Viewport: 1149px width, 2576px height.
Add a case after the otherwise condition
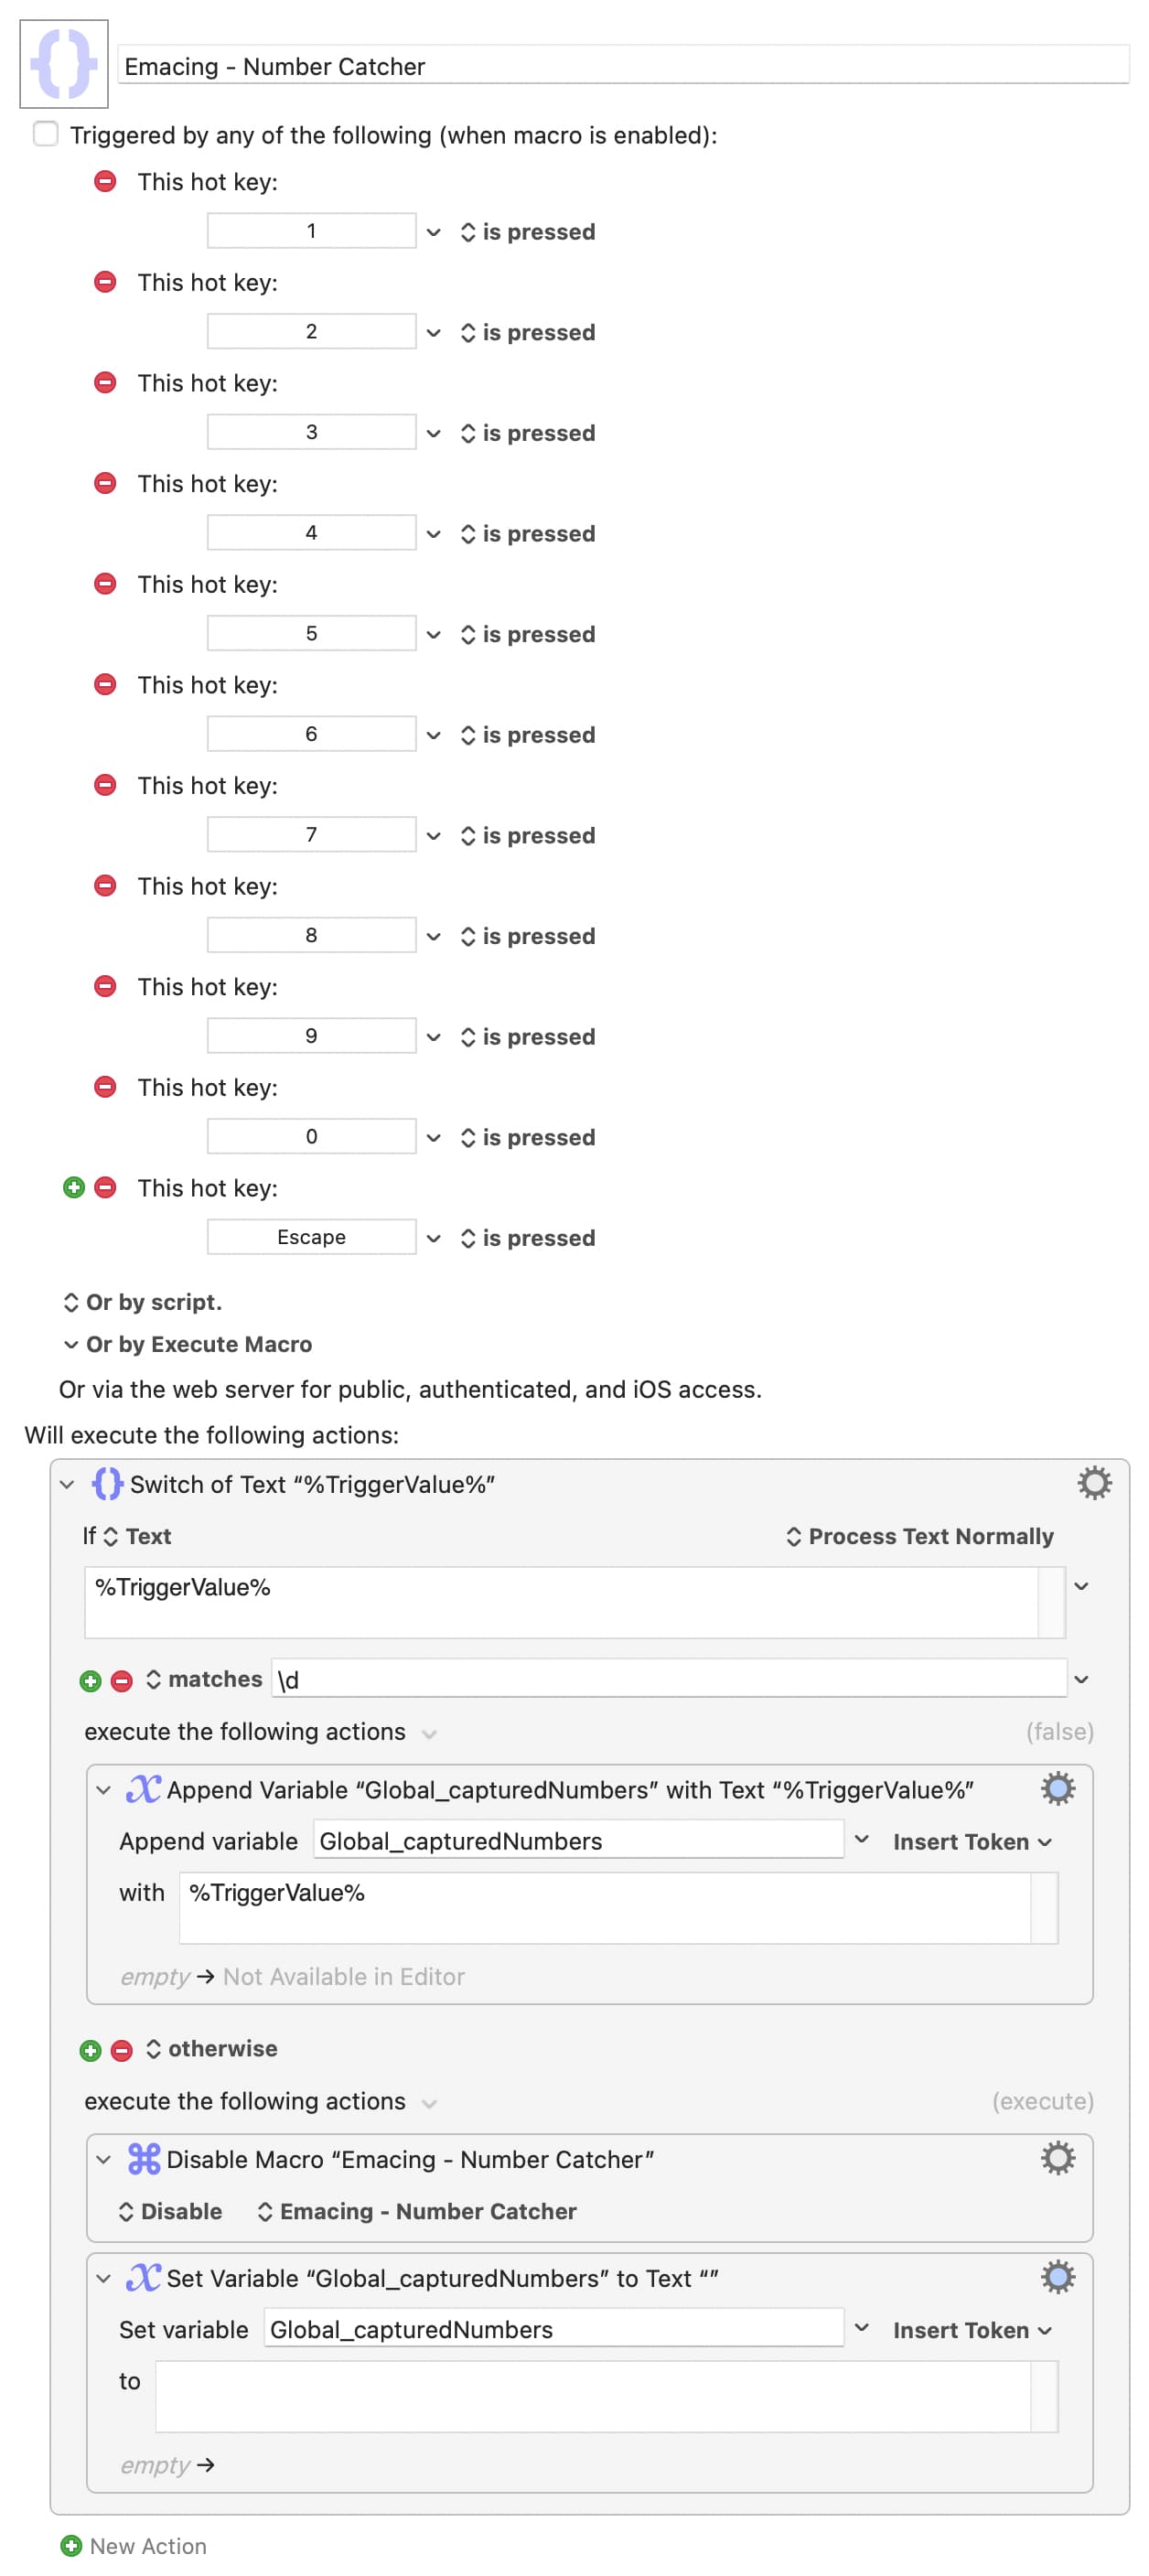(x=90, y=2050)
